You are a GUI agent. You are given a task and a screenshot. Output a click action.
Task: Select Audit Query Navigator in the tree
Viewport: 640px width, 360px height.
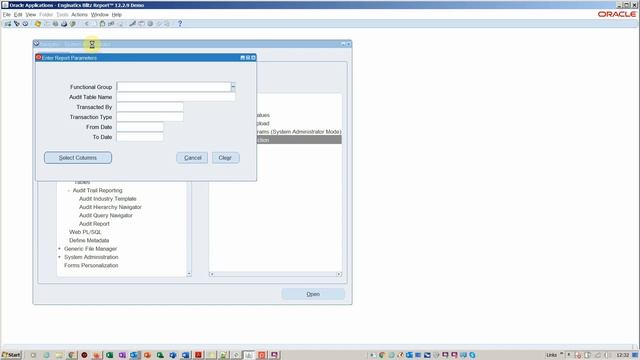tap(106, 216)
